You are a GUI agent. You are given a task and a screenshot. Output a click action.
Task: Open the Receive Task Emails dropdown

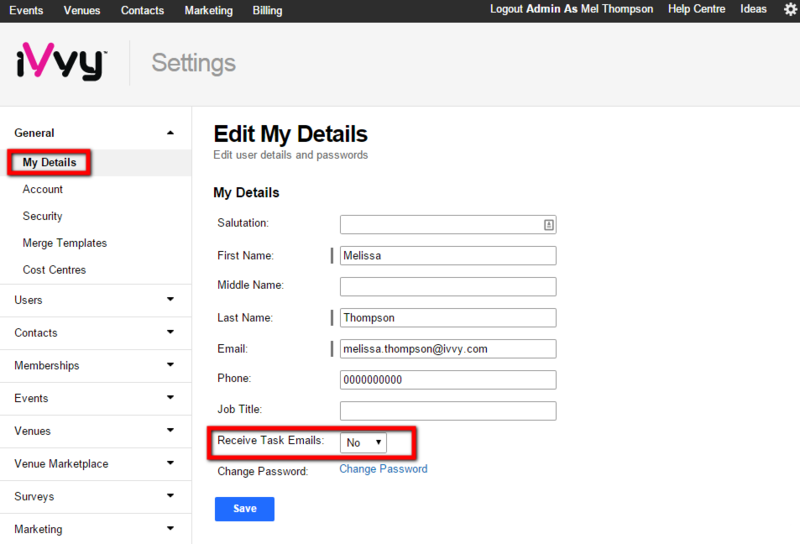click(x=363, y=442)
